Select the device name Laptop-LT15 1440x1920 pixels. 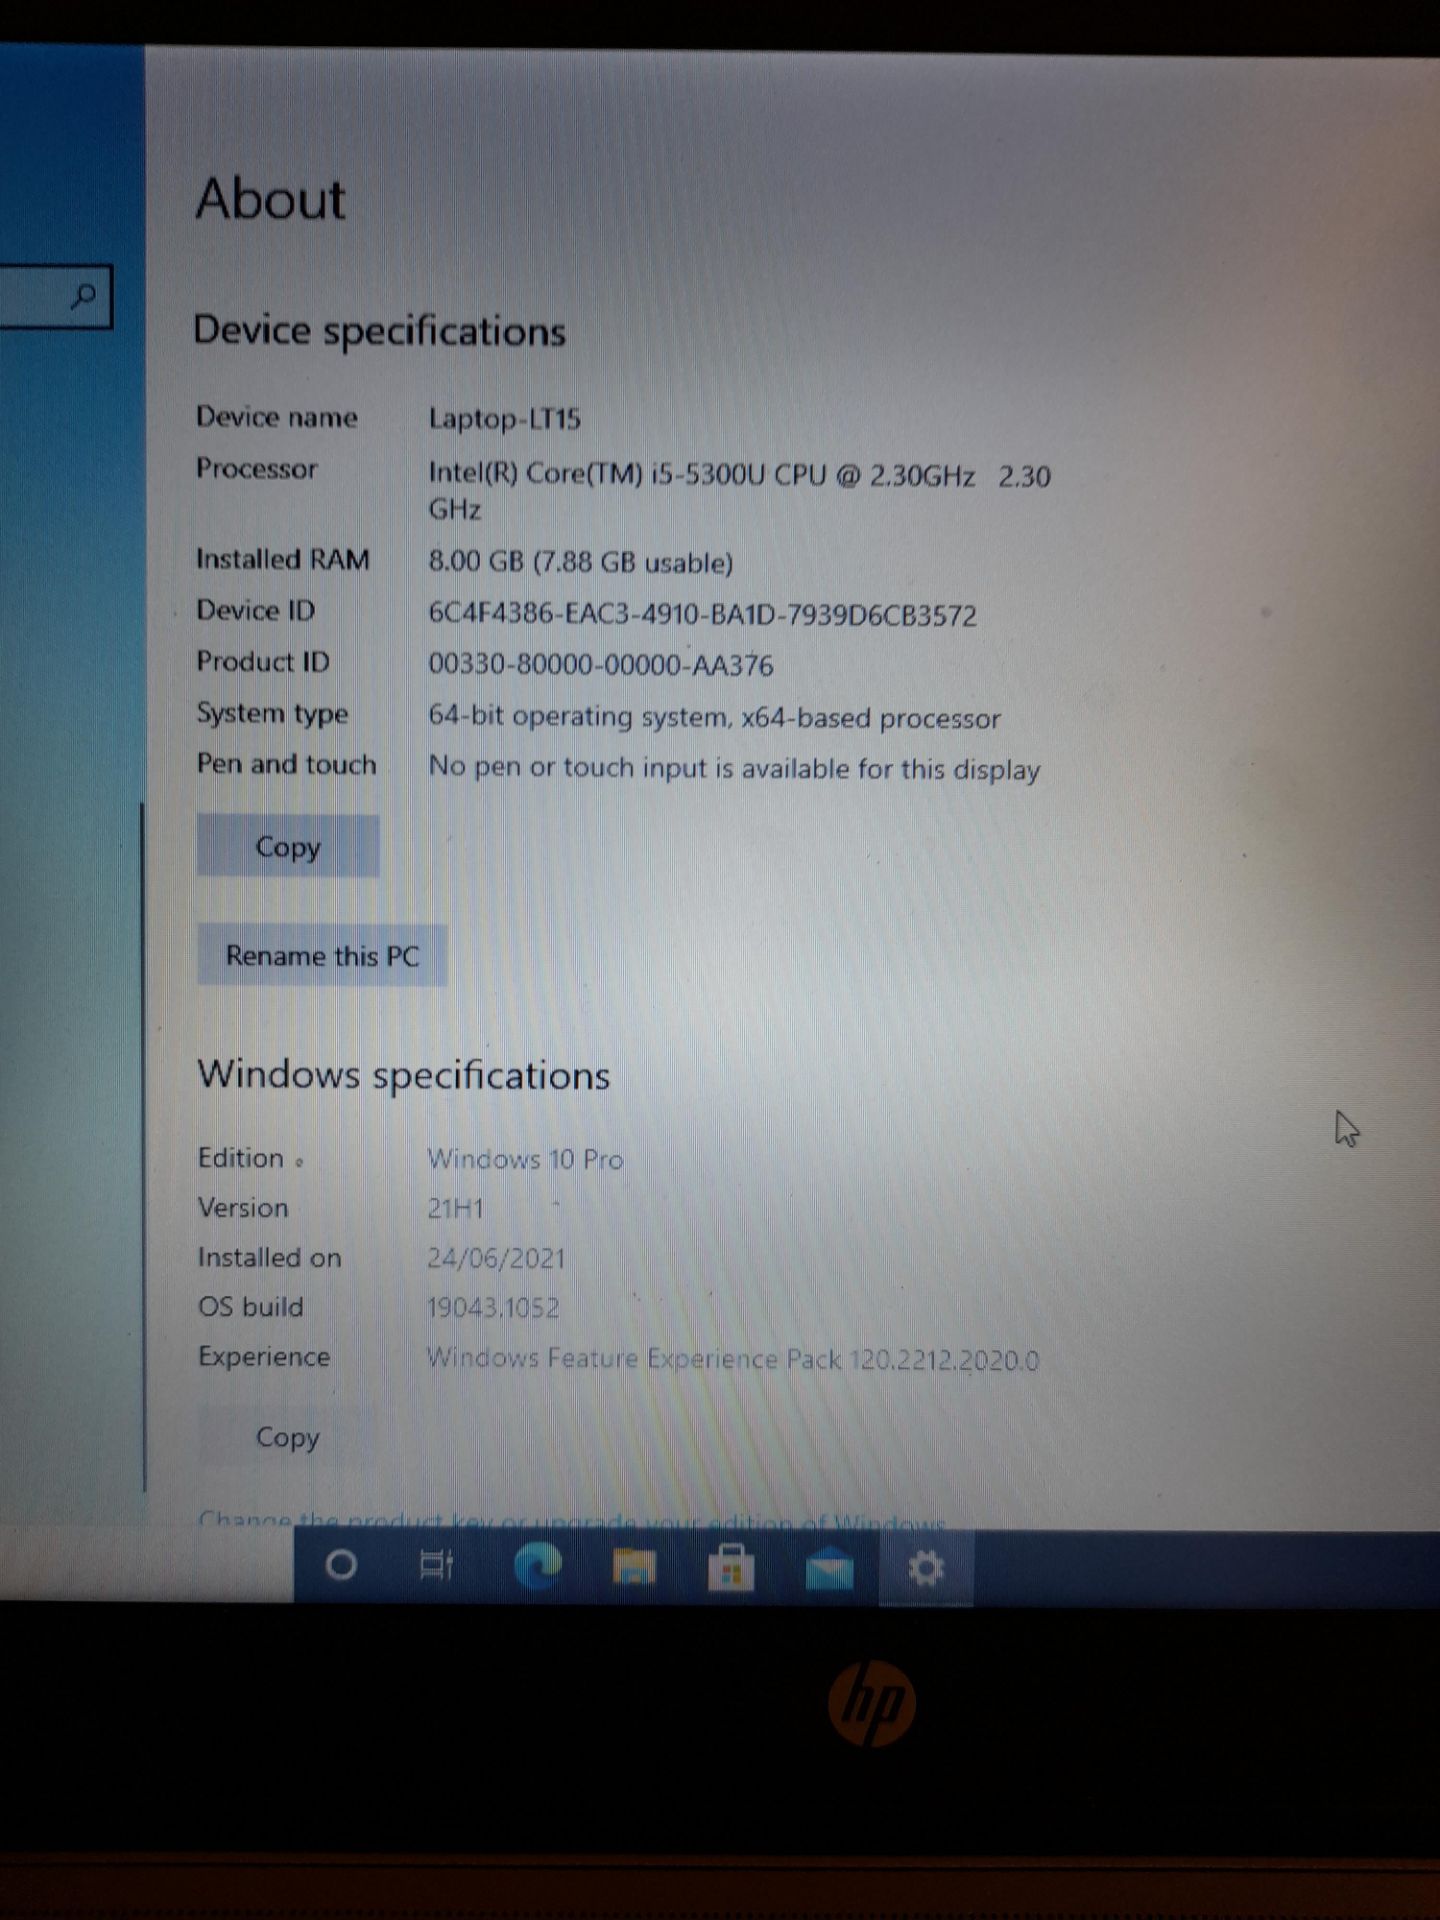[504, 418]
